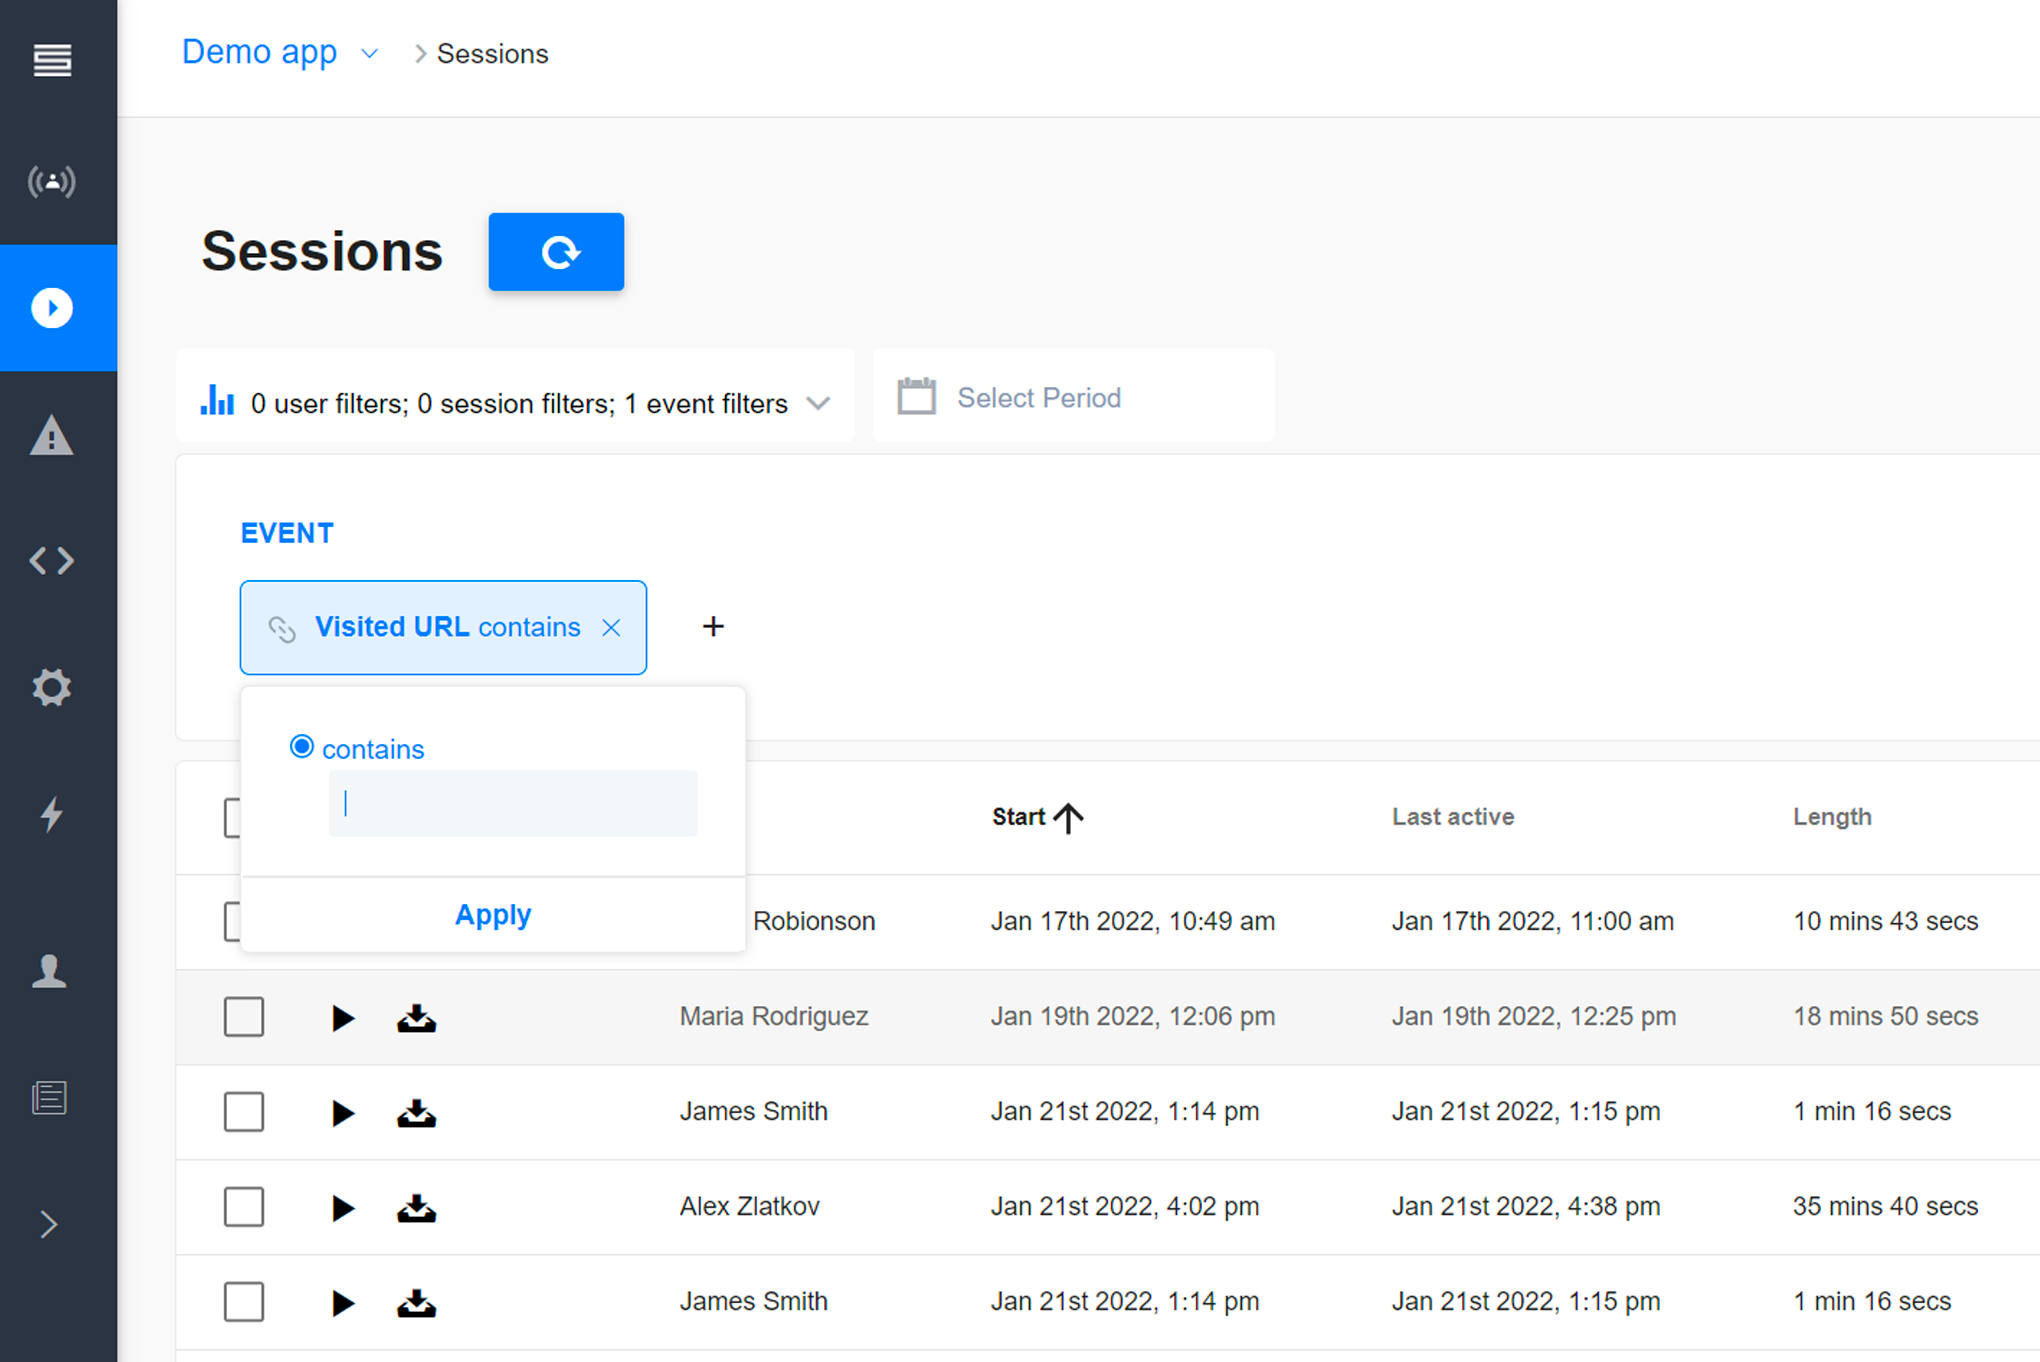Click the hamburger menu icon in sidebar

pyautogui.click(x=52, y=60)
